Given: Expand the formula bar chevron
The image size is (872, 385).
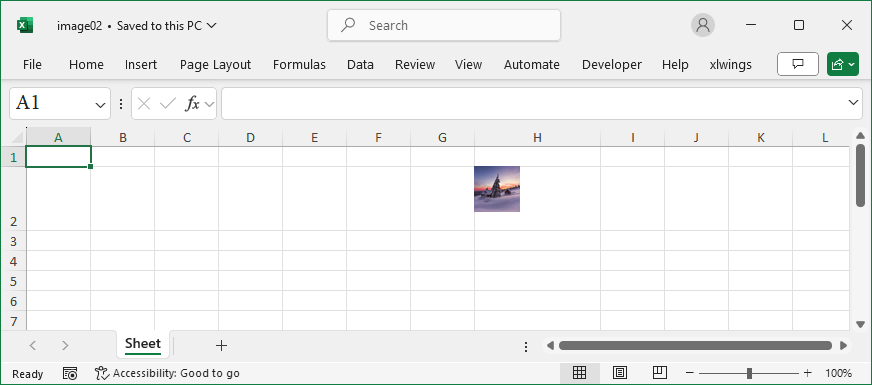Looking at the screenshot, I should click(x=853, y=102).
